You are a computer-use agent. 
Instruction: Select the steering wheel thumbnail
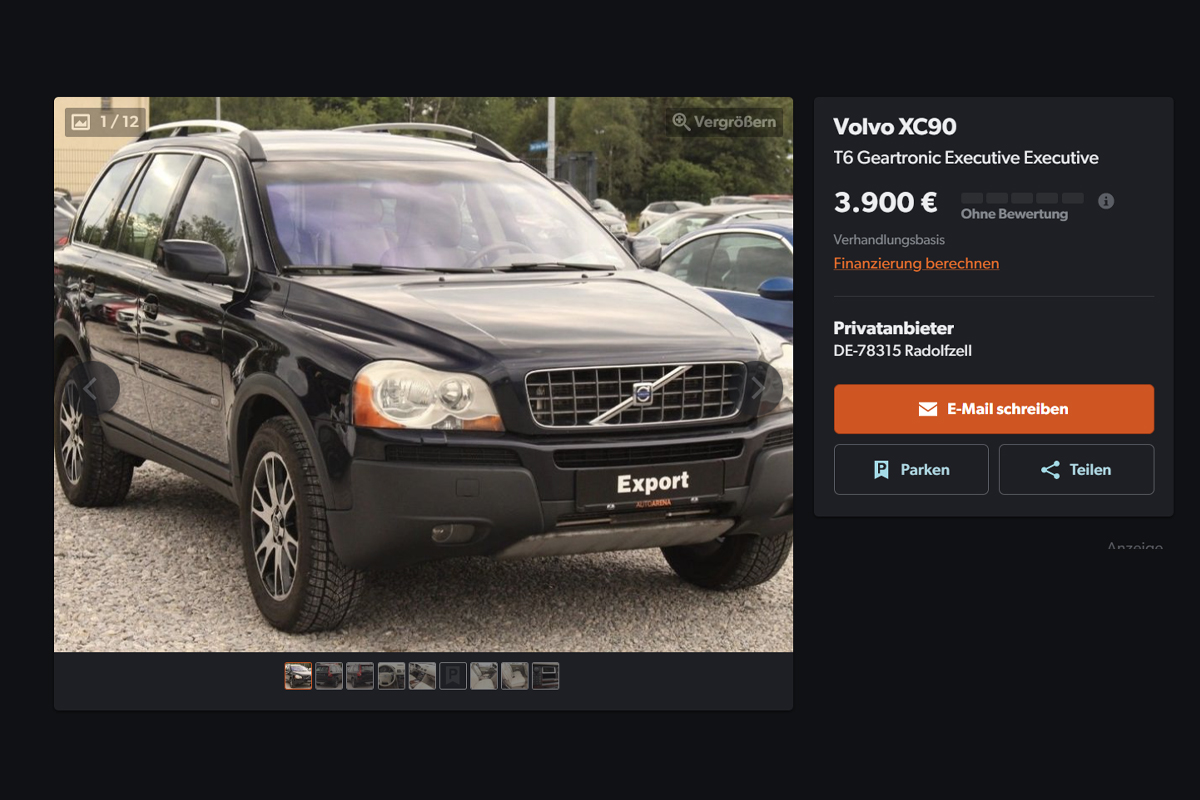click(391, 676)
